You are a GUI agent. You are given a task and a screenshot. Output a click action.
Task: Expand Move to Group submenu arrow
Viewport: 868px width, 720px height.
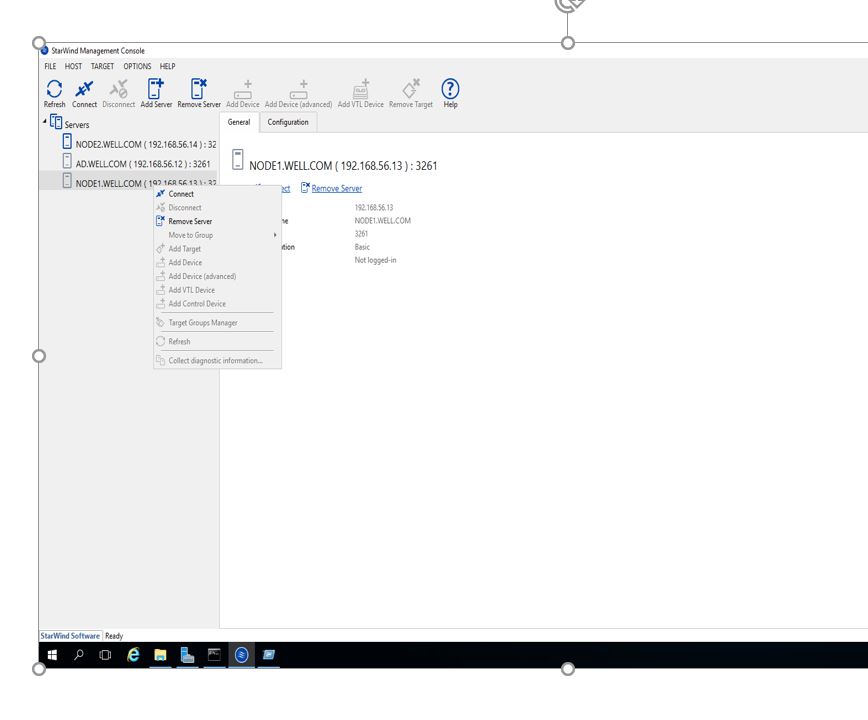(275, 235)
